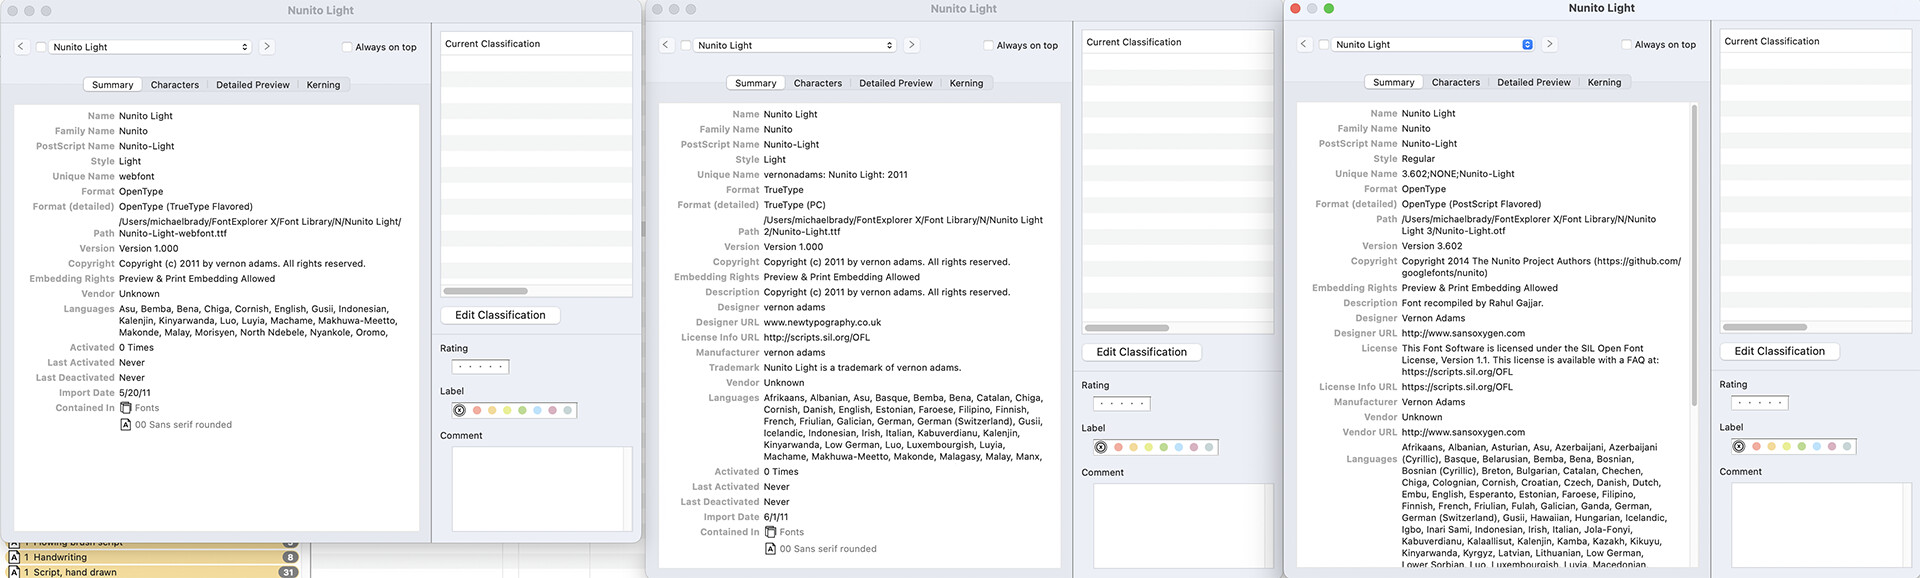
Task: Open Detailed Preview tab in the right window
Action: 1534,82
